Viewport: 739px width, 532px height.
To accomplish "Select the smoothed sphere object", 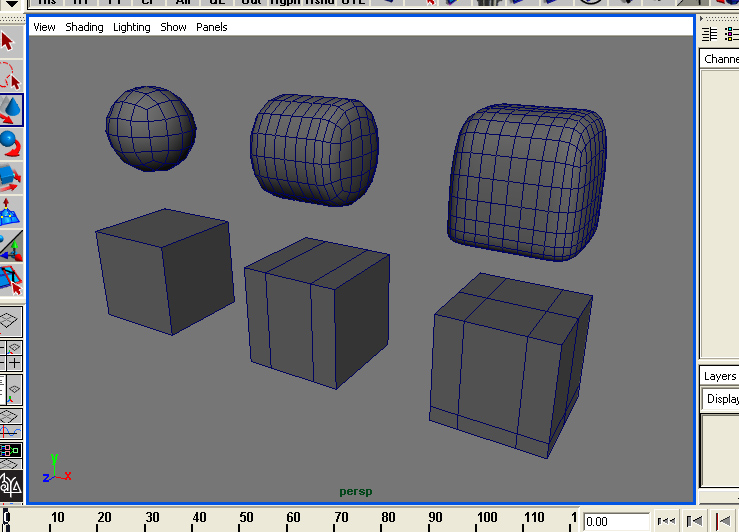I will coord(151,128).
